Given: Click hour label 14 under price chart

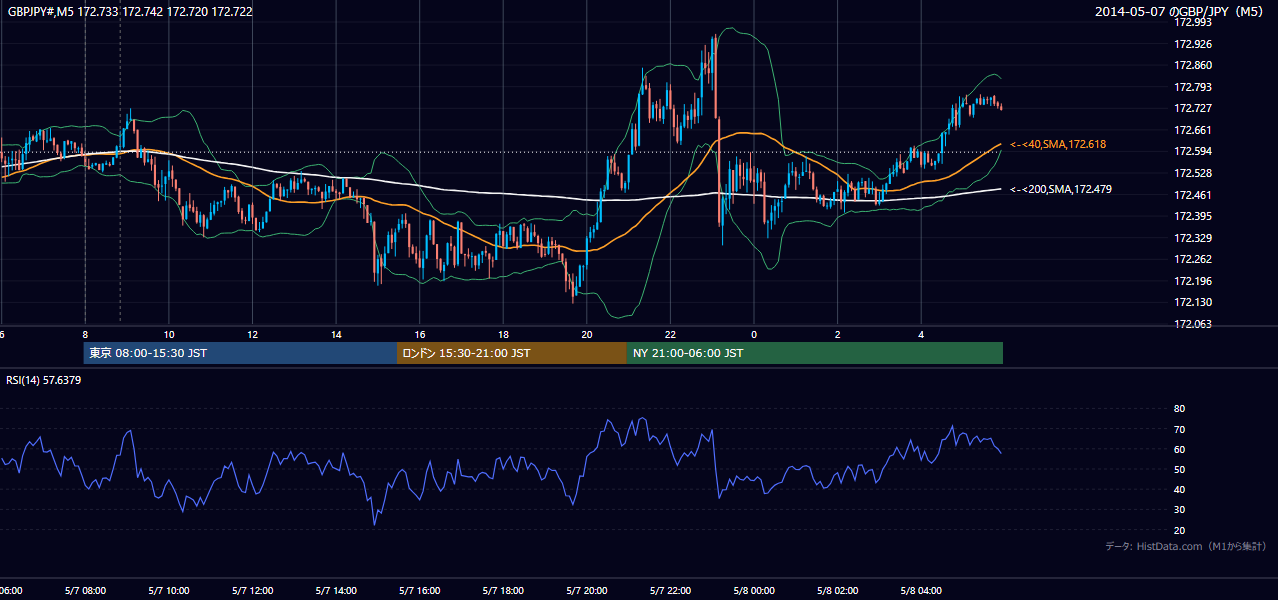Looking at the screenshot, I should point(336,335).
